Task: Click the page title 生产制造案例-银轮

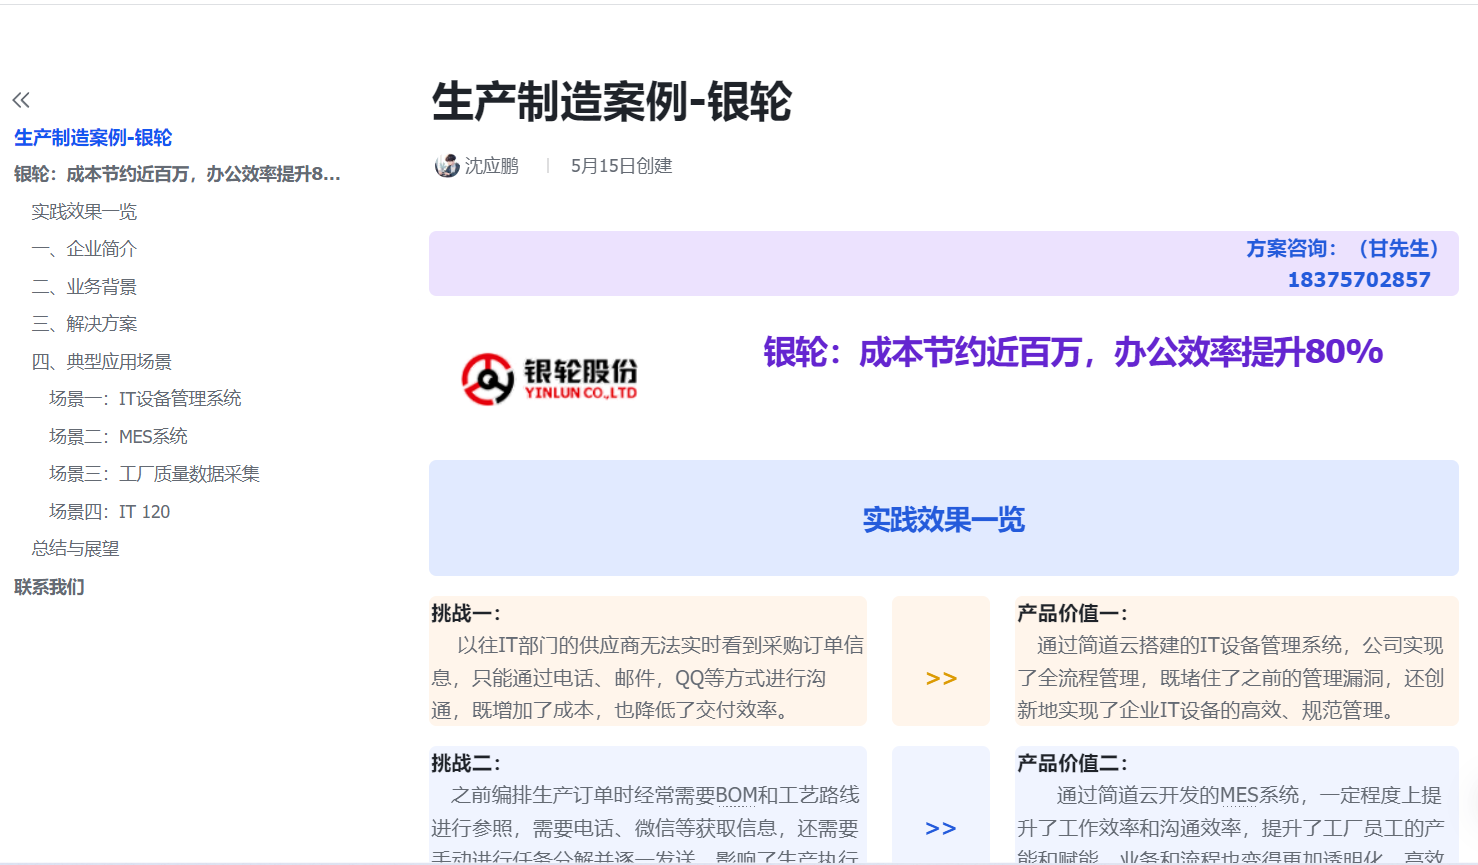Action: coord(612,102)
